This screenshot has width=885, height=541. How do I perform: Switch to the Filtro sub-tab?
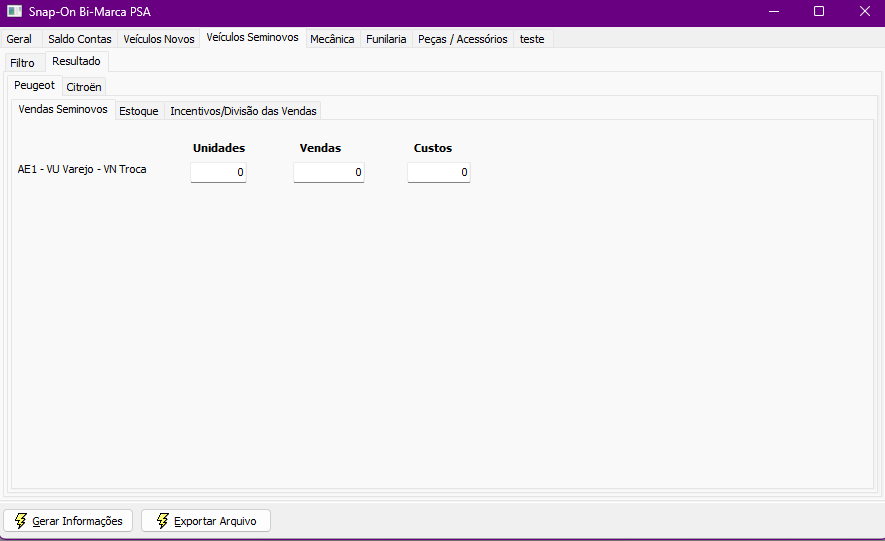(x=23, y=63)
